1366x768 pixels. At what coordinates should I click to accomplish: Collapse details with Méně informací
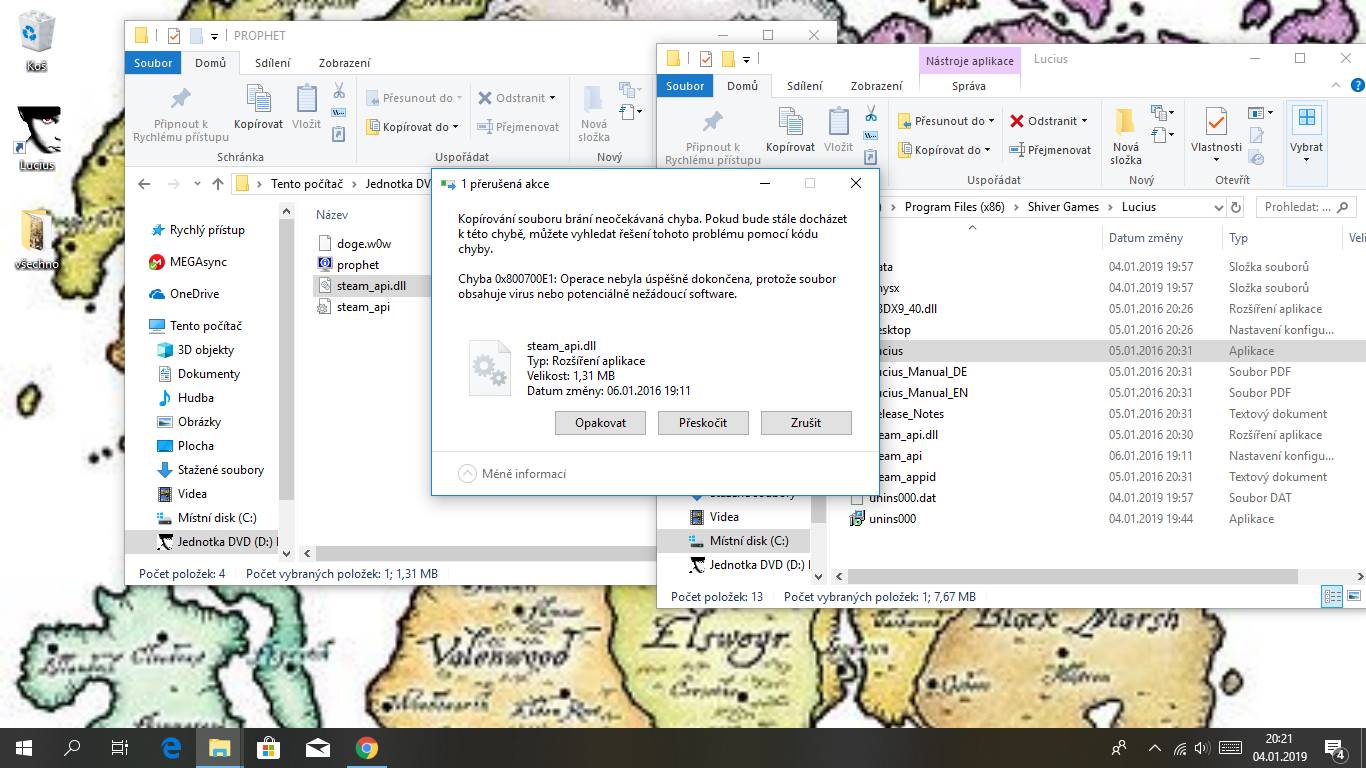pyautogui.click(x=512, y=474)
